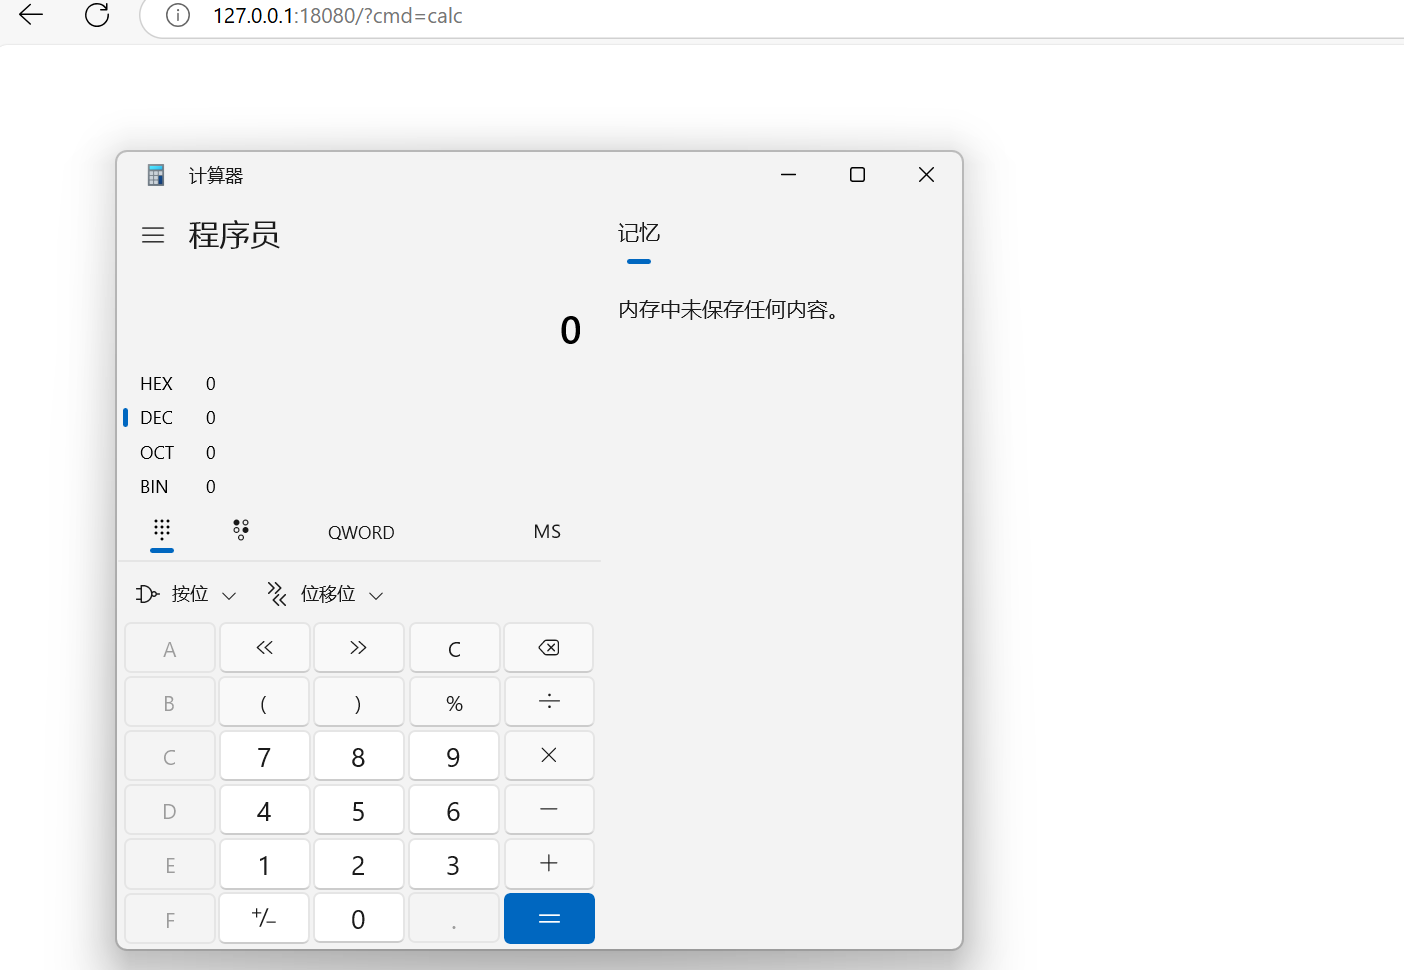Screen dimensions: 1404x970
Task: Click the right shift >> key
Action: click(x=358, y=648)
